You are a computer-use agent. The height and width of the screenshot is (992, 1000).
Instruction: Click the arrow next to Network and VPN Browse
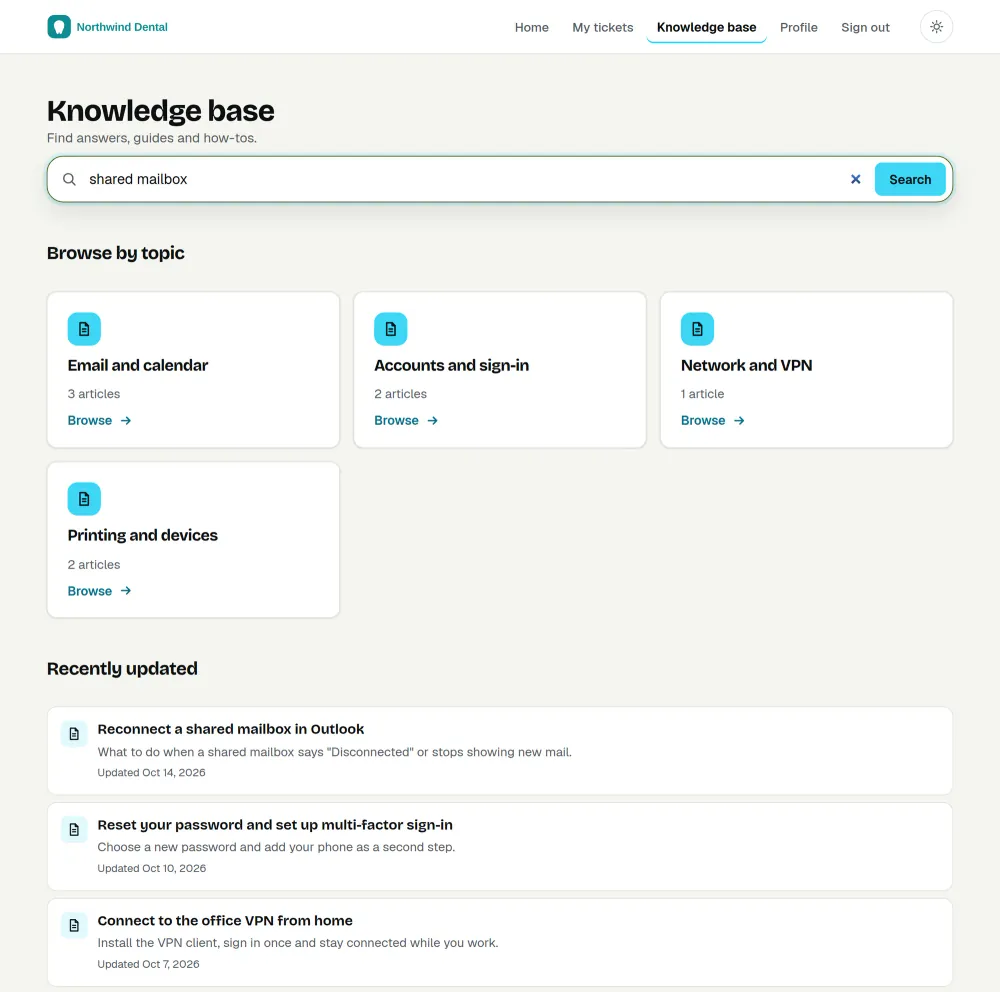pos(739,420)
